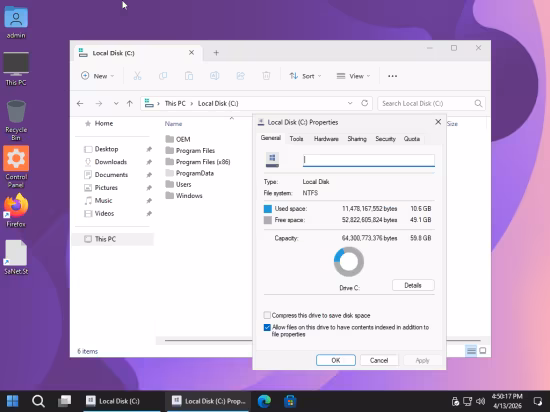This screenshot has width=550, height=412.
Task: Expand the New dropdown
Action: 98,76
